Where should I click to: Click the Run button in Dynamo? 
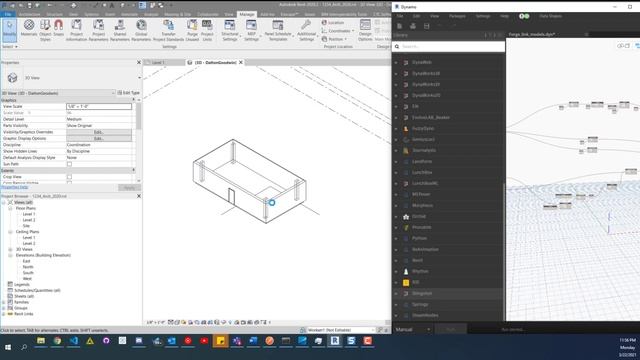pos(451,329)
